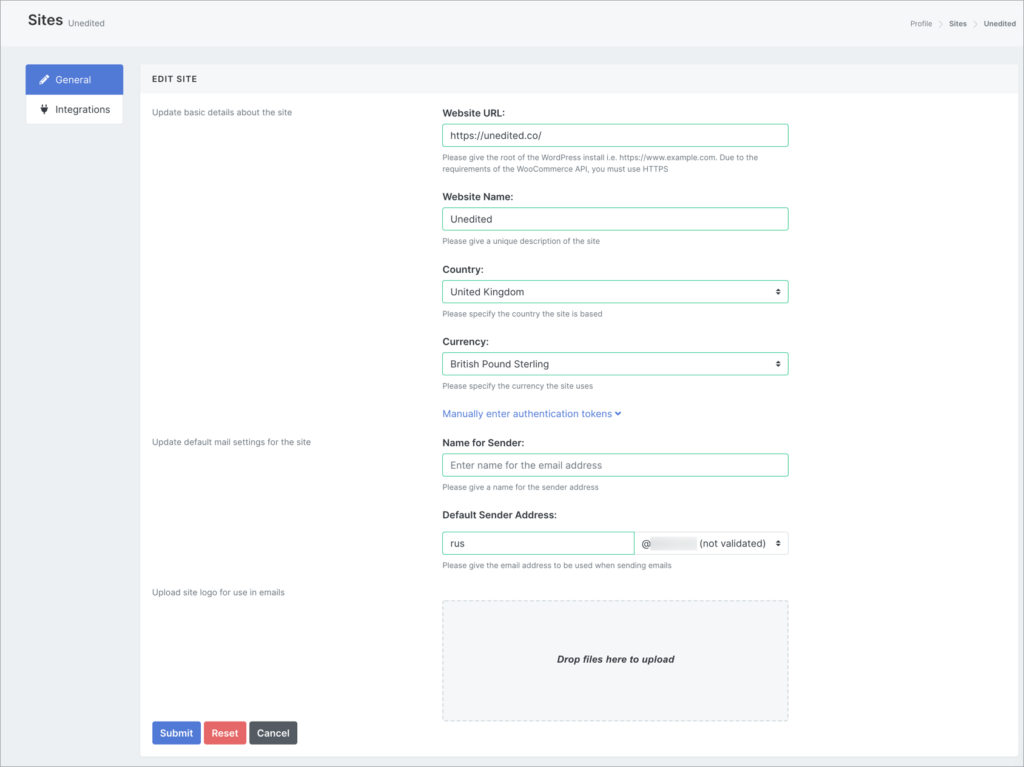
Task: Open the Currency dropdown
Action: pyautogui.click(x=614, y=364)
